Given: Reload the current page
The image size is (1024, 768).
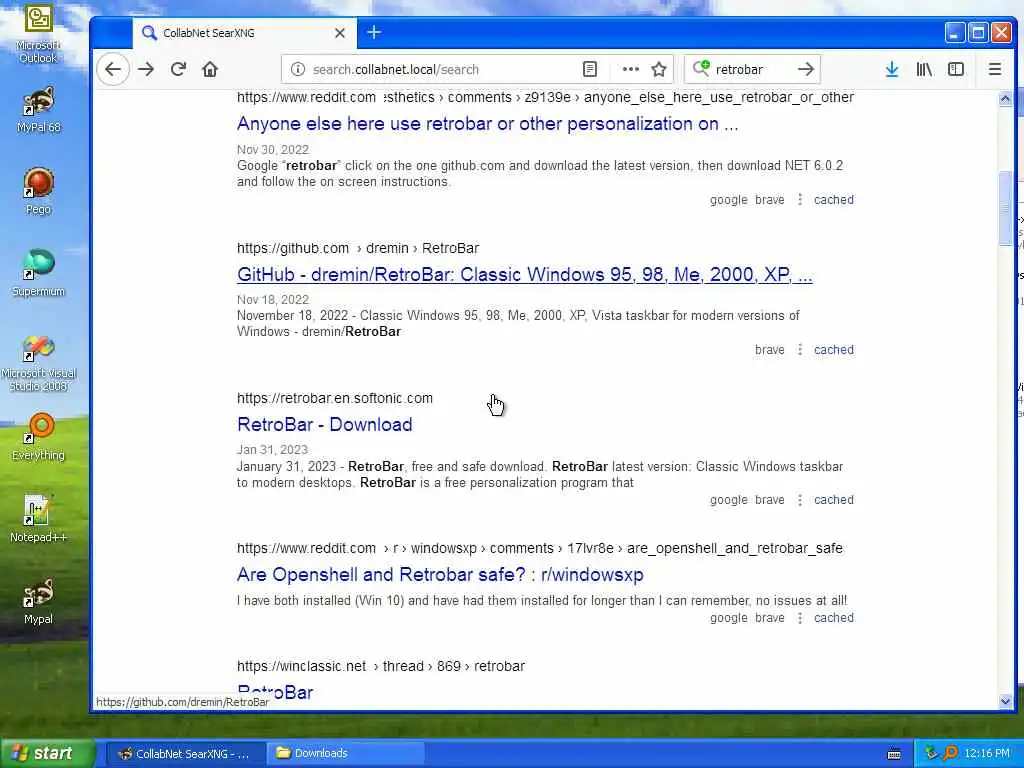Looking at the screenshot, I should [x=178, y=69].
